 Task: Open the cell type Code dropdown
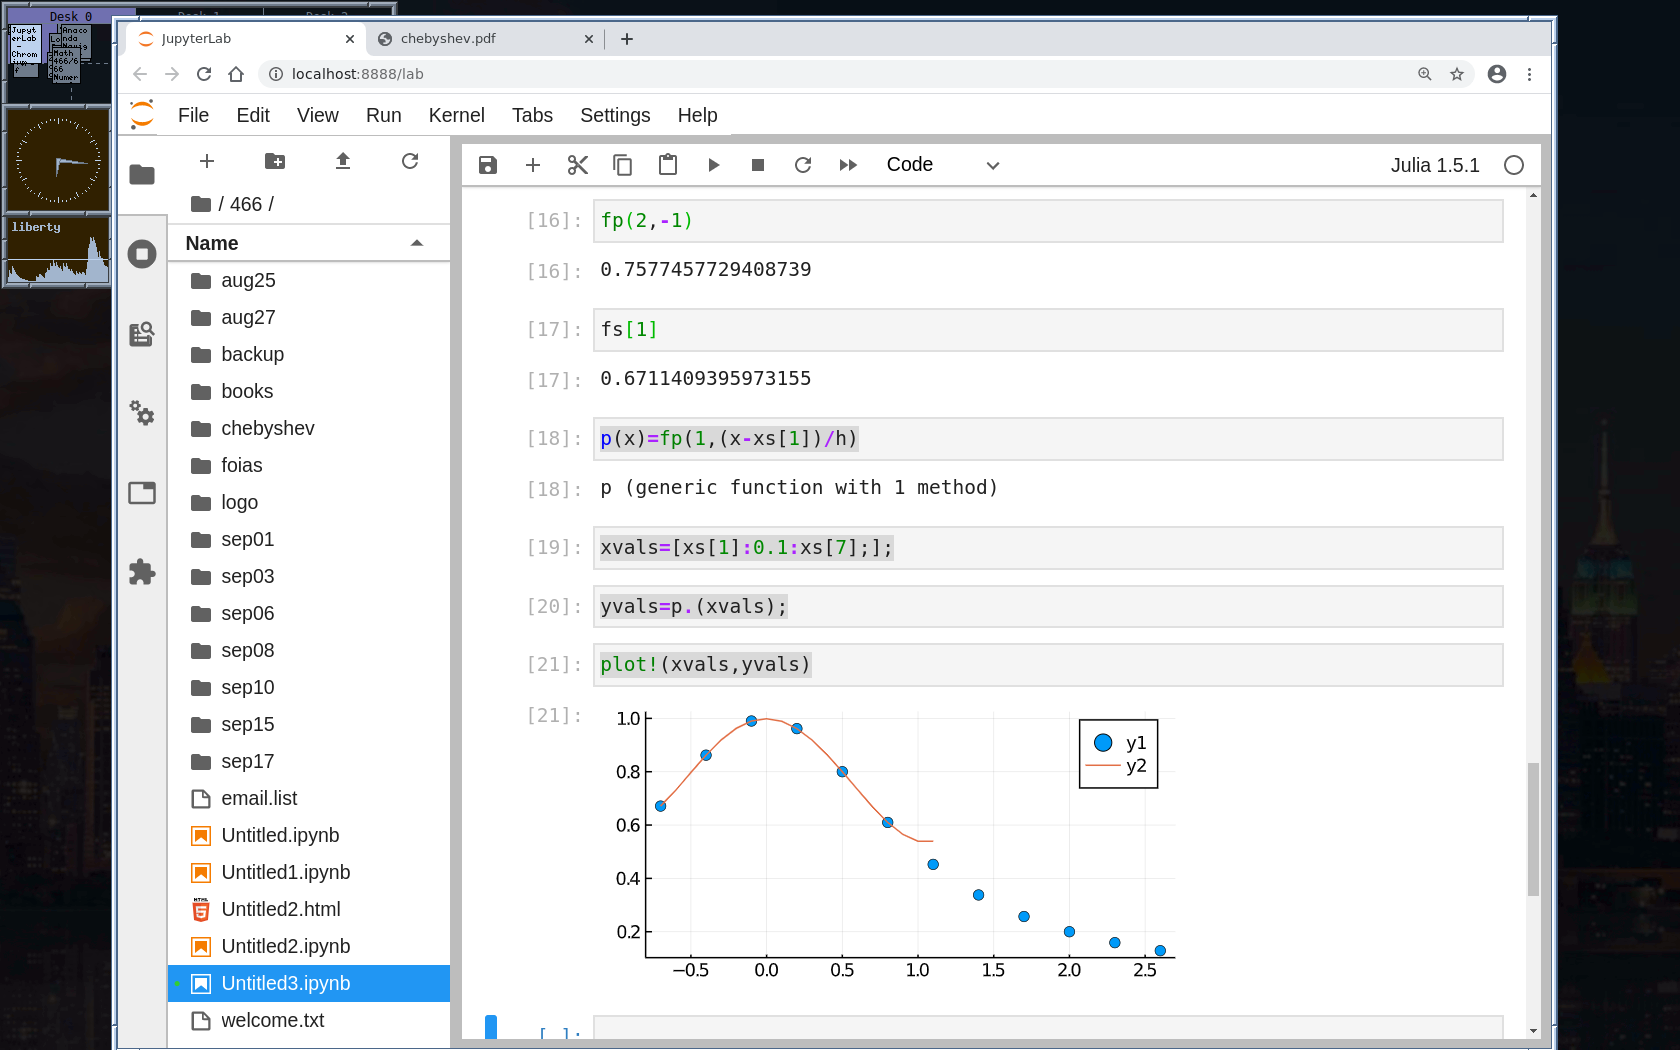pos(942,165)
